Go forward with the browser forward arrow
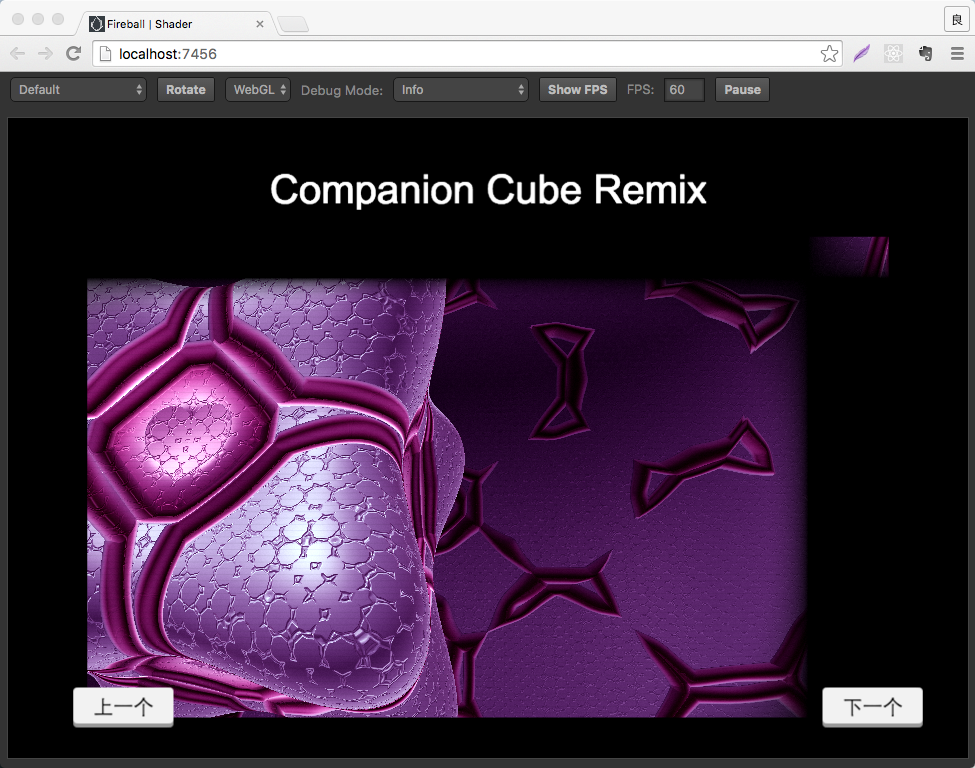Image resolution: width=975 pixels, height=768 pixels. (45, 54)
